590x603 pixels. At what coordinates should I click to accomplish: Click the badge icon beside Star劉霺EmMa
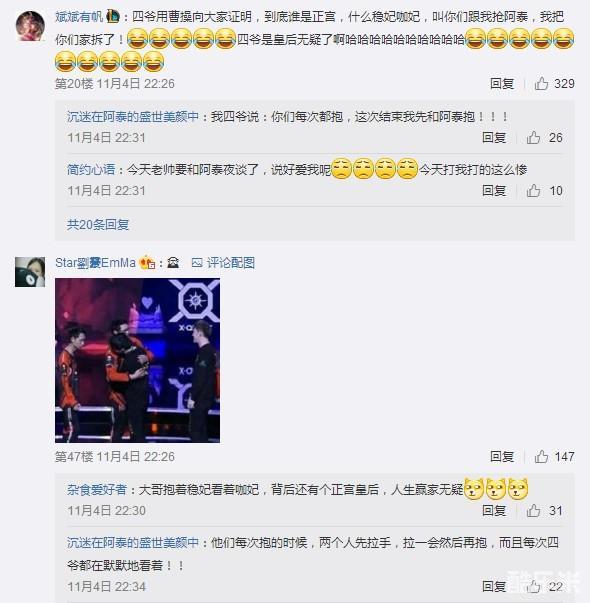pos(147,263)
